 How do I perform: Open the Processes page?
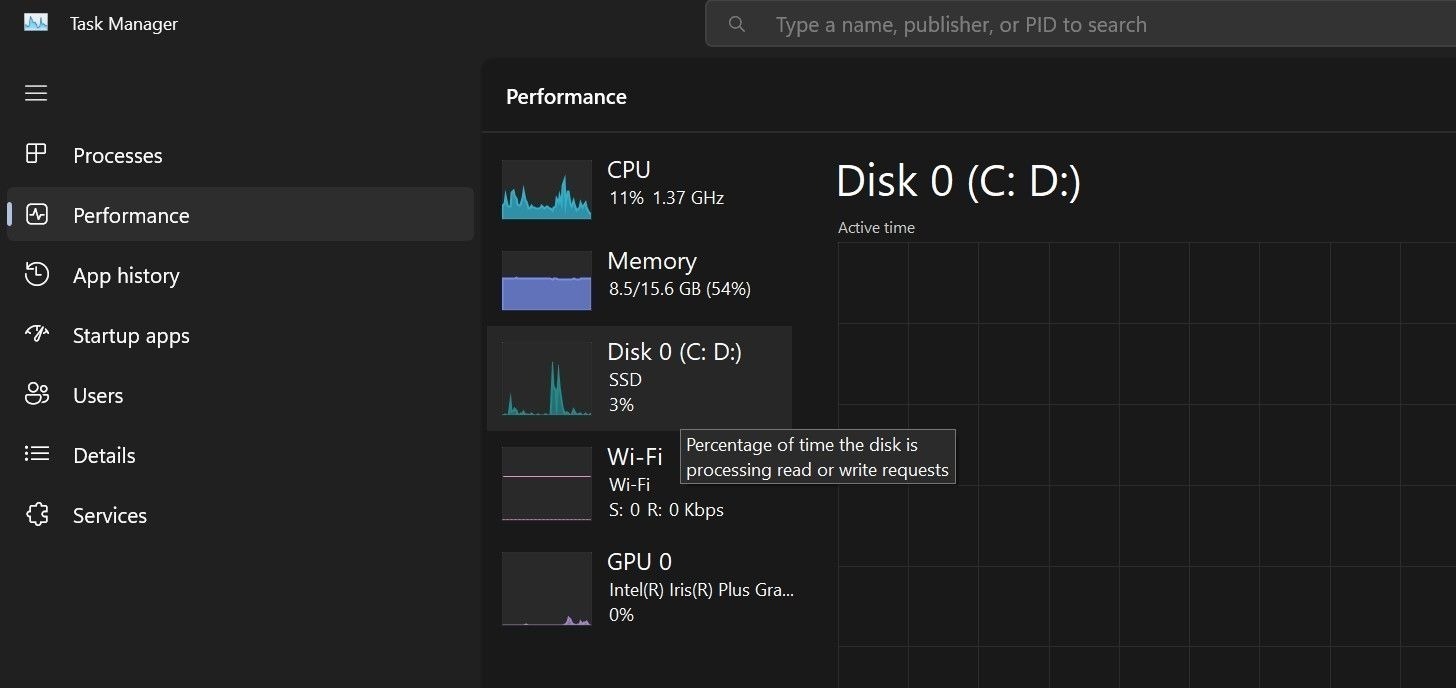[x=240, y=155]
